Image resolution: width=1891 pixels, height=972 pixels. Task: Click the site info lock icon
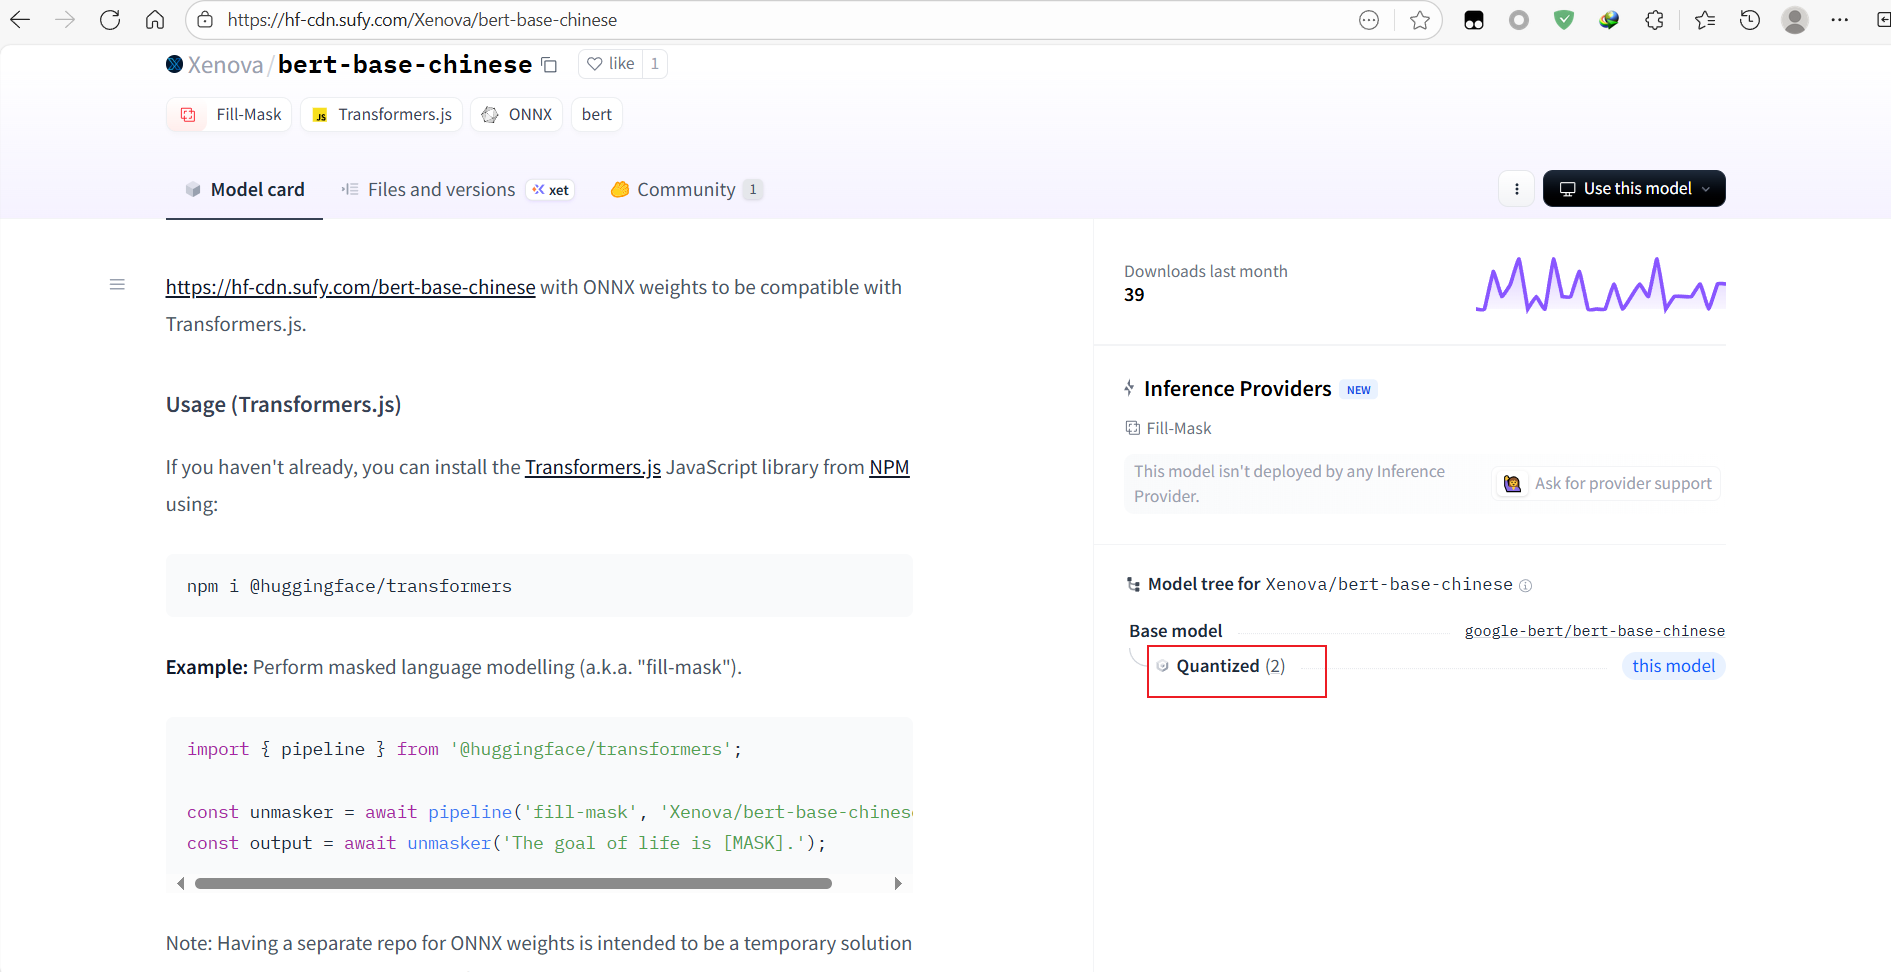pos(205,20)
